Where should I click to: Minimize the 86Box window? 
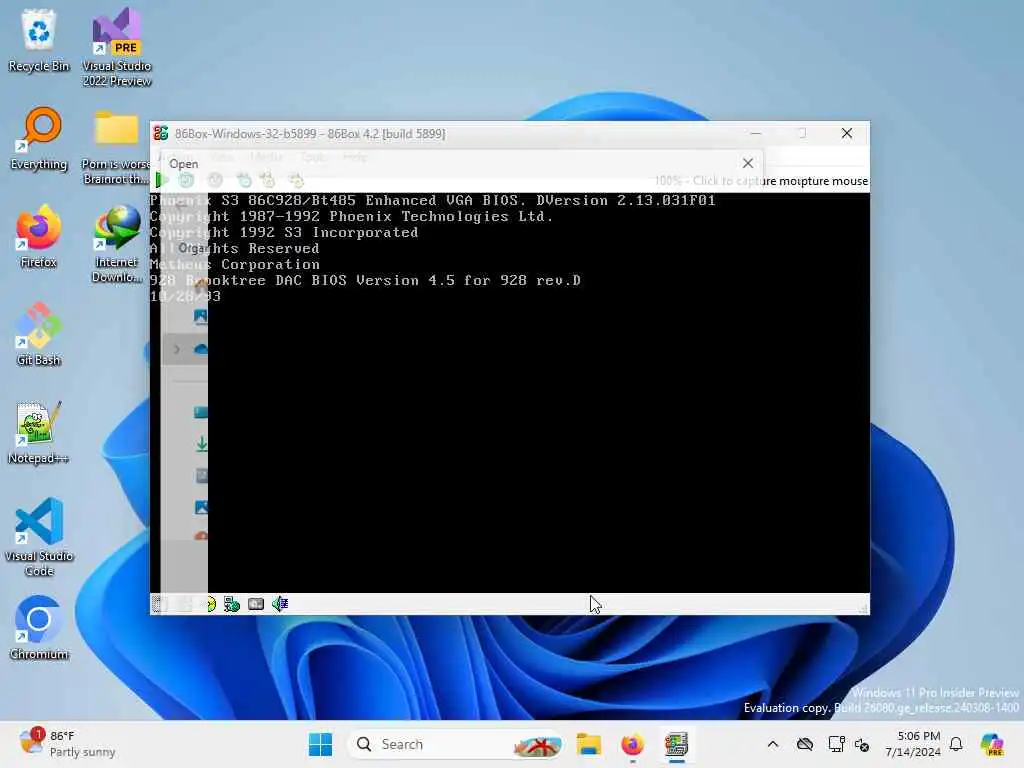(x=756, y=133)
